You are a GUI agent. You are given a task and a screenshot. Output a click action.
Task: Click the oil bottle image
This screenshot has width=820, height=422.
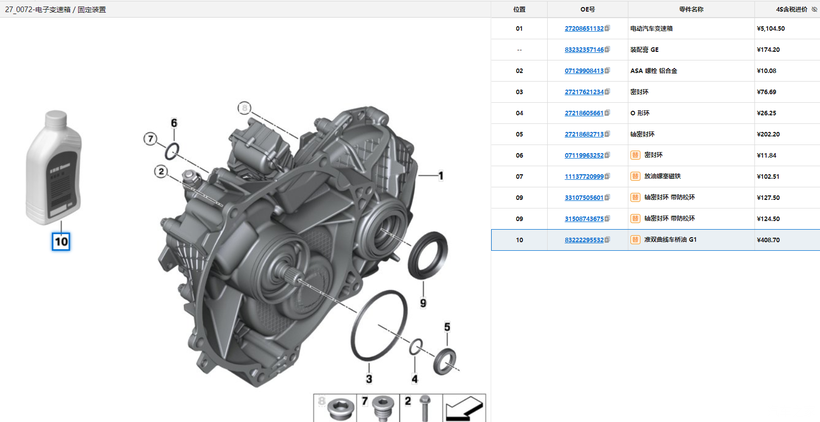[53, 167]
